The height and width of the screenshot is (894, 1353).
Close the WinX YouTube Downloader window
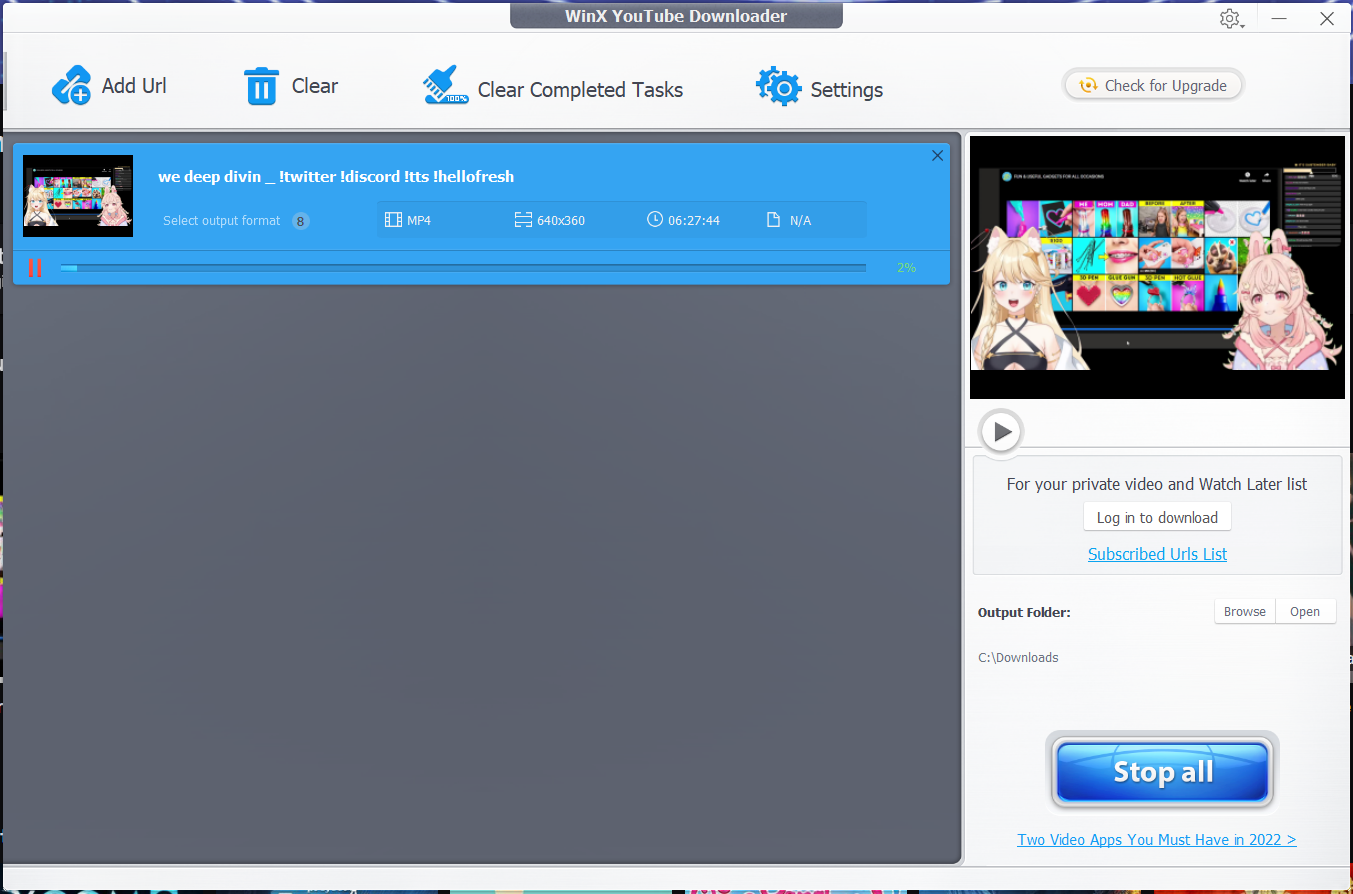coord(1327,18)
